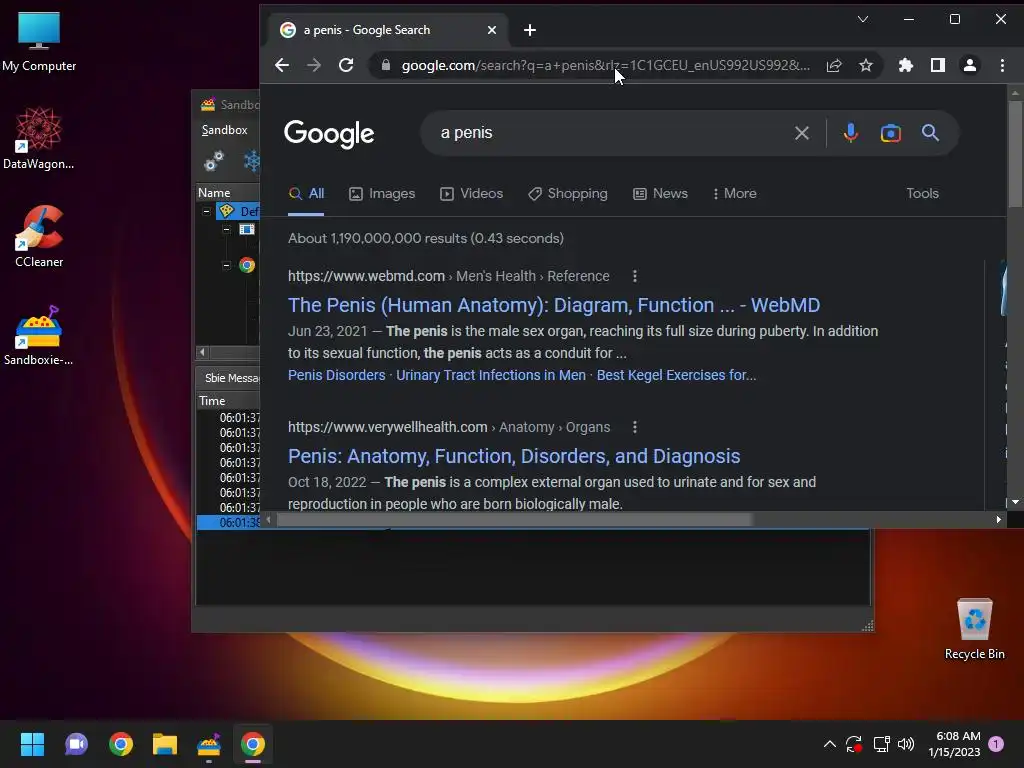
Task: Open a new Chrome tab
Action: pos(530,30)
